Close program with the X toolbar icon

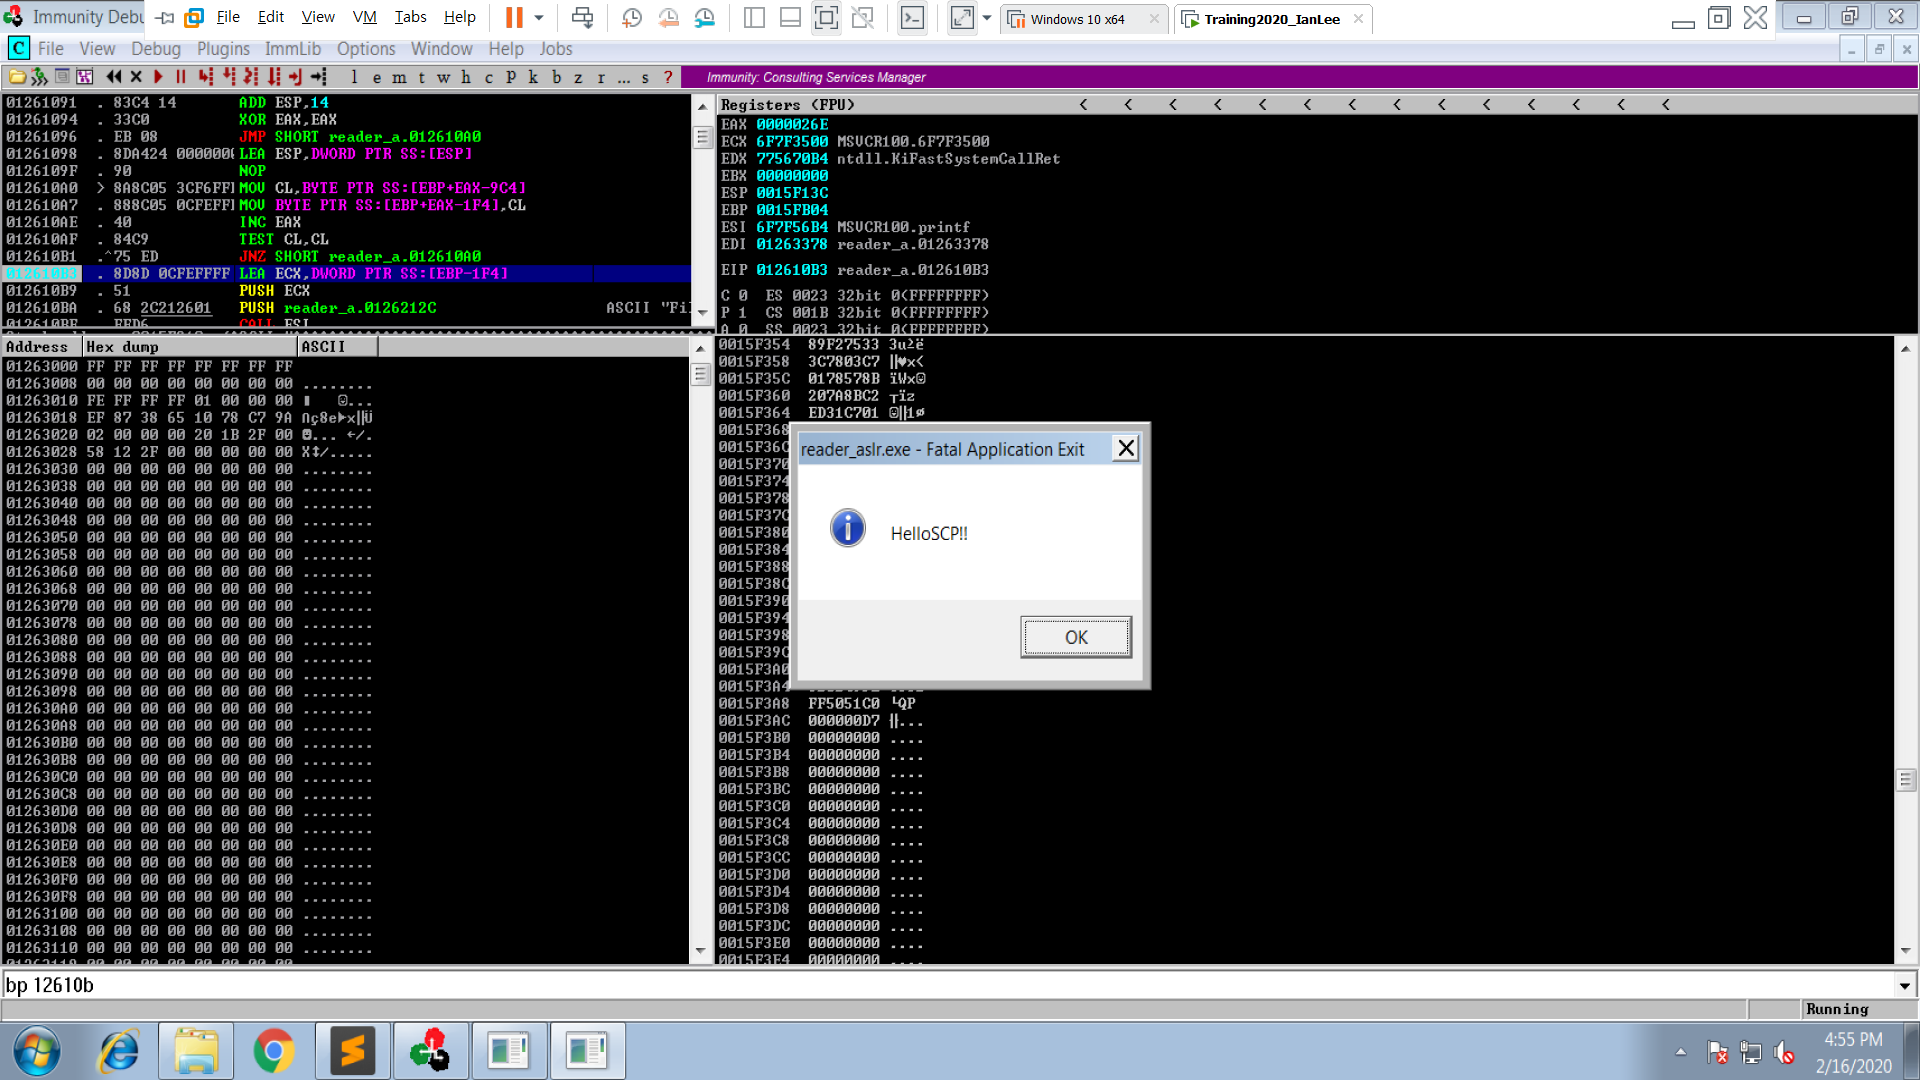[x=136, y=77]
